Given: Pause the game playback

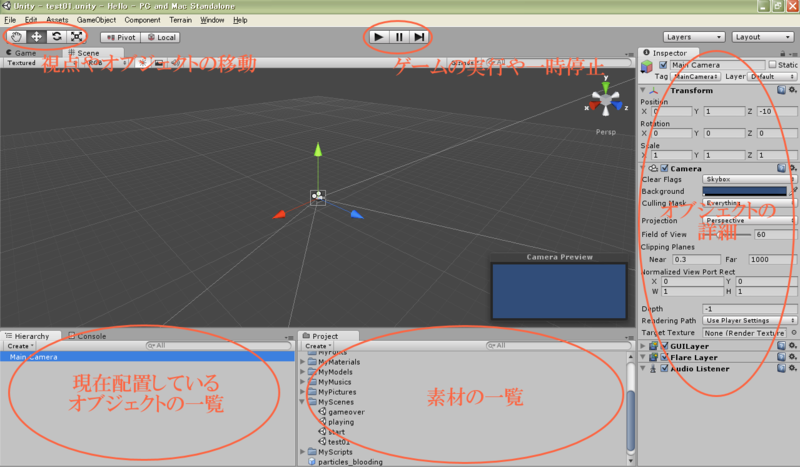Looking at the screenshot, I should 399,37.
